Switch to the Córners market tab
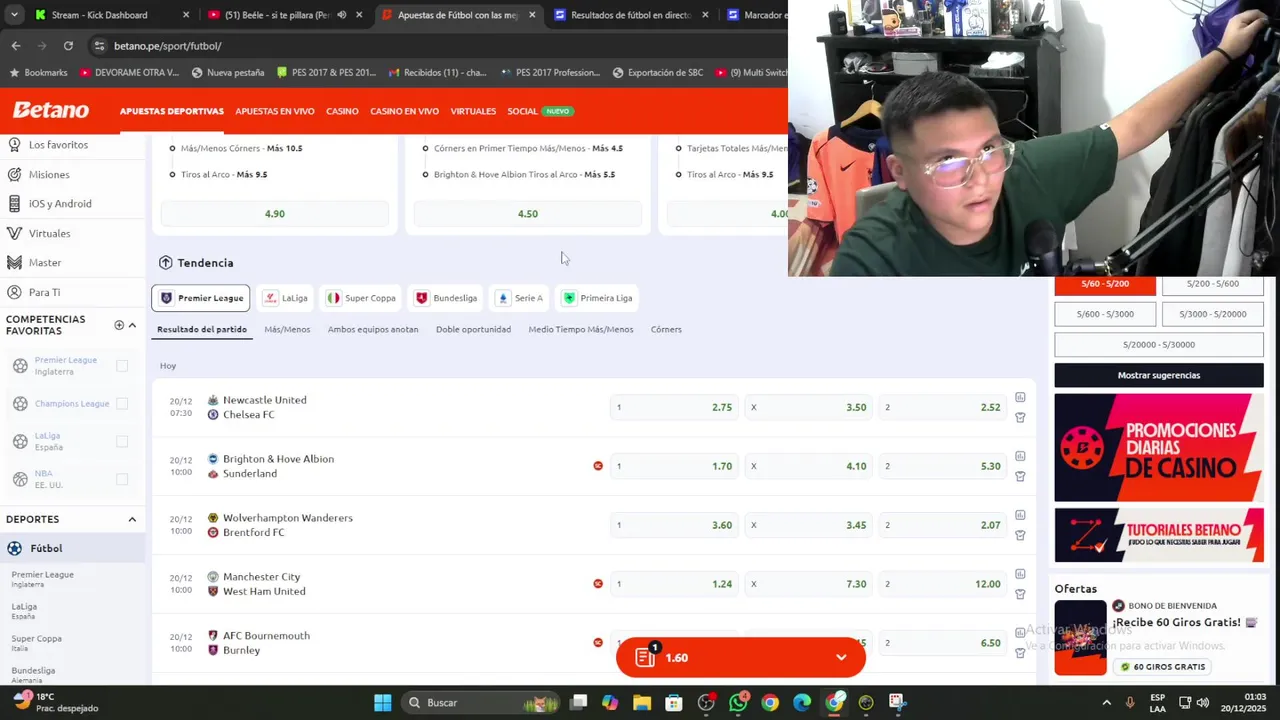This screenshot has width=1280, height=720. pos(666,329)
